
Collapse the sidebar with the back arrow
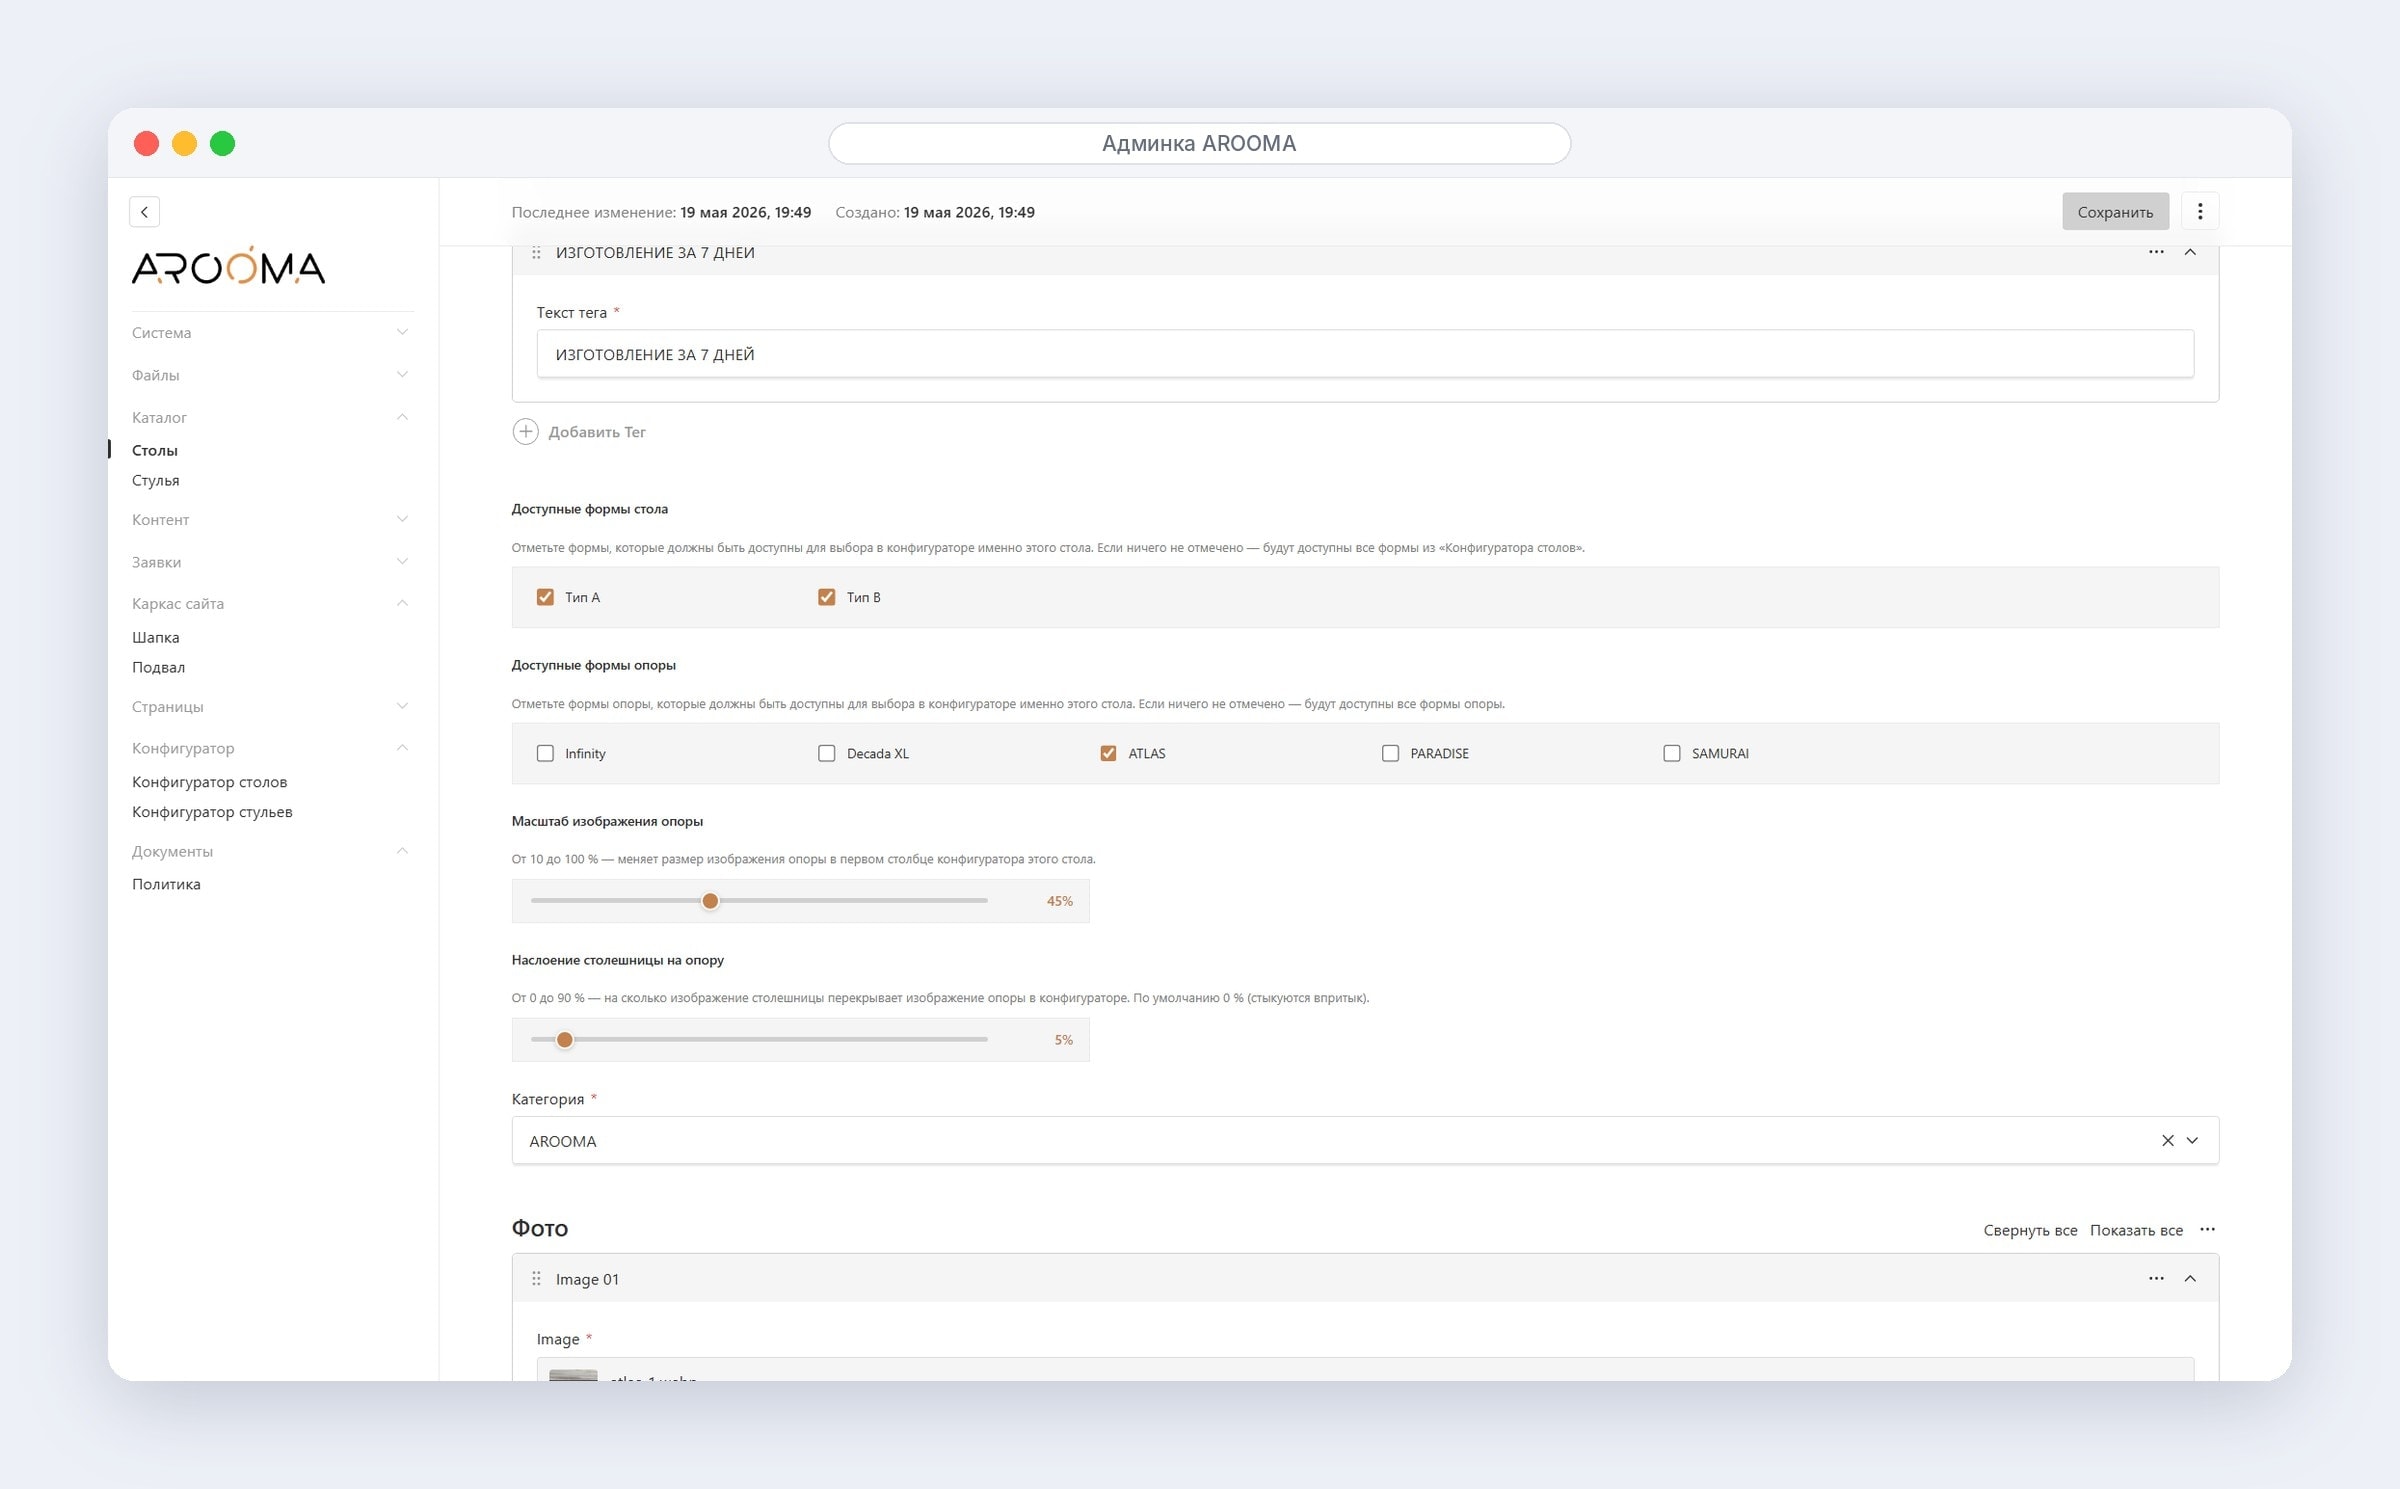point(144,212)
